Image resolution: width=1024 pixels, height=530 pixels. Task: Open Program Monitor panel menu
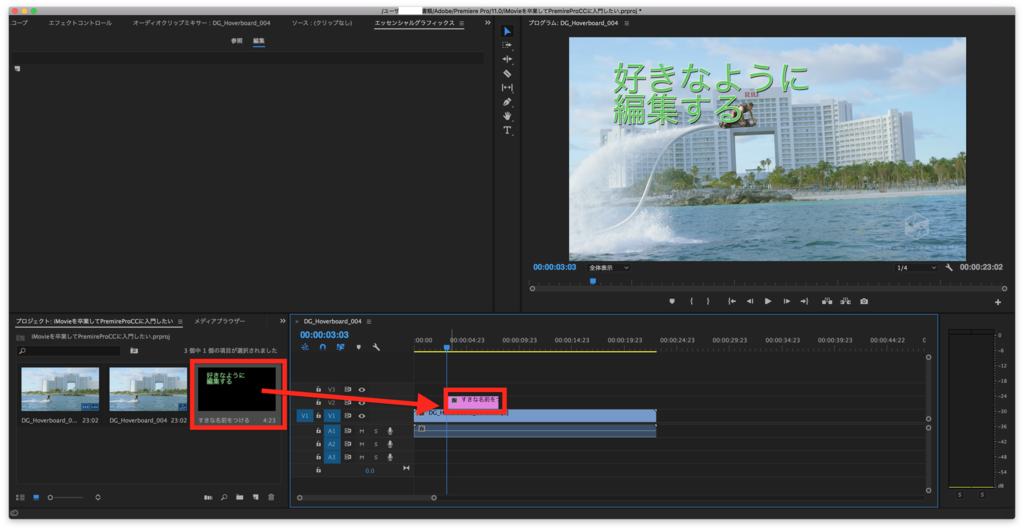(x=627, y=23)
